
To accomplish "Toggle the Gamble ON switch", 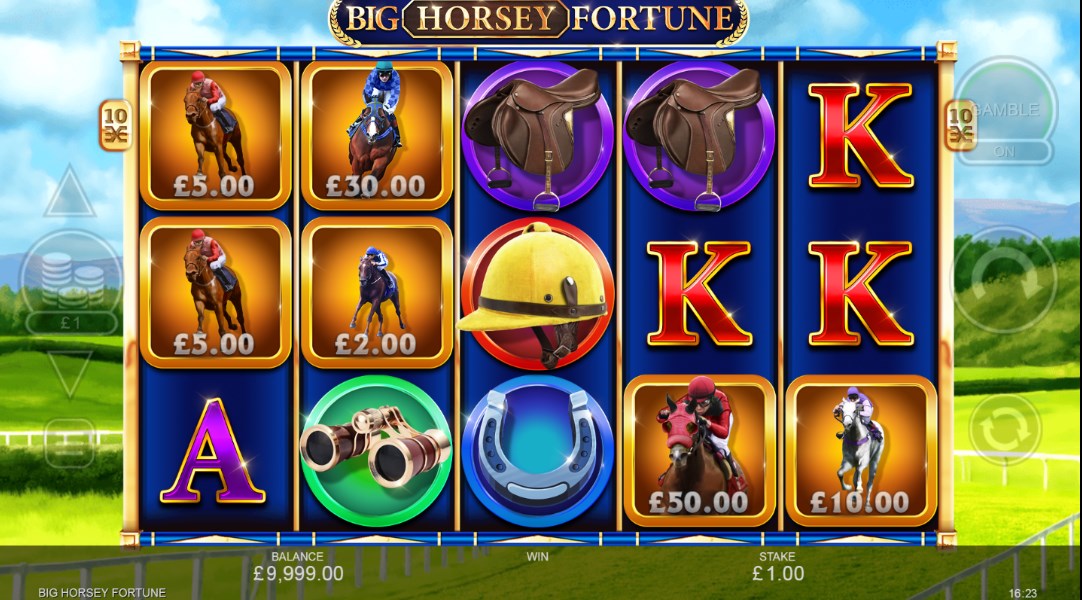I will click(1005, 151).
